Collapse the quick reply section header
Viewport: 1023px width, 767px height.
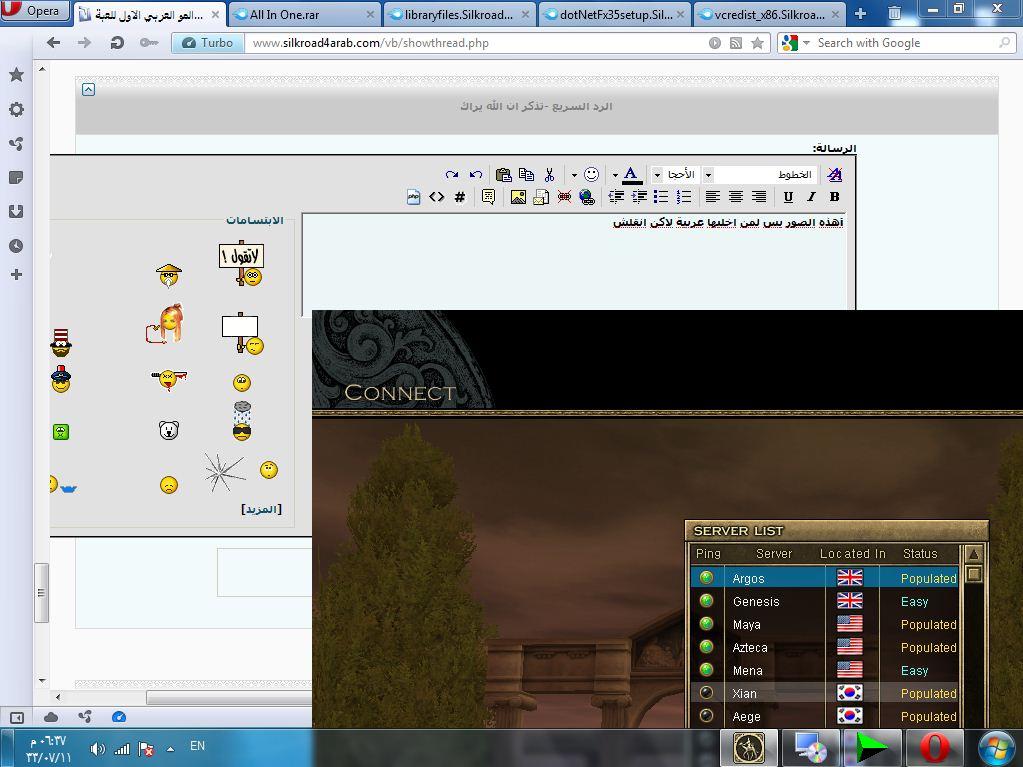pos(89,89)
